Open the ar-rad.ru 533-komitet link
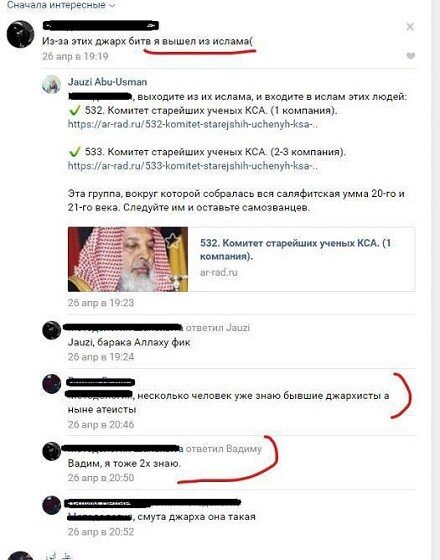 pyautogui.click(x=192, y=166)
